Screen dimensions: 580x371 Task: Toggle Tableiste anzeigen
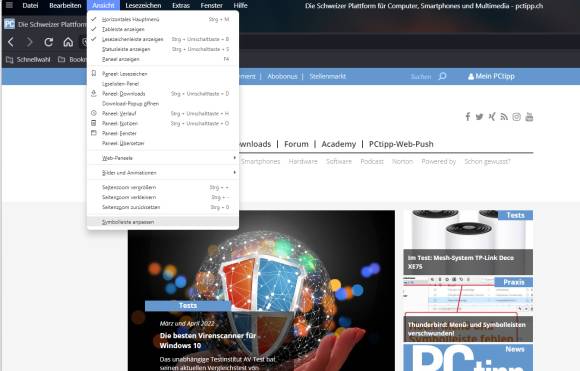[x=163, y=29]
